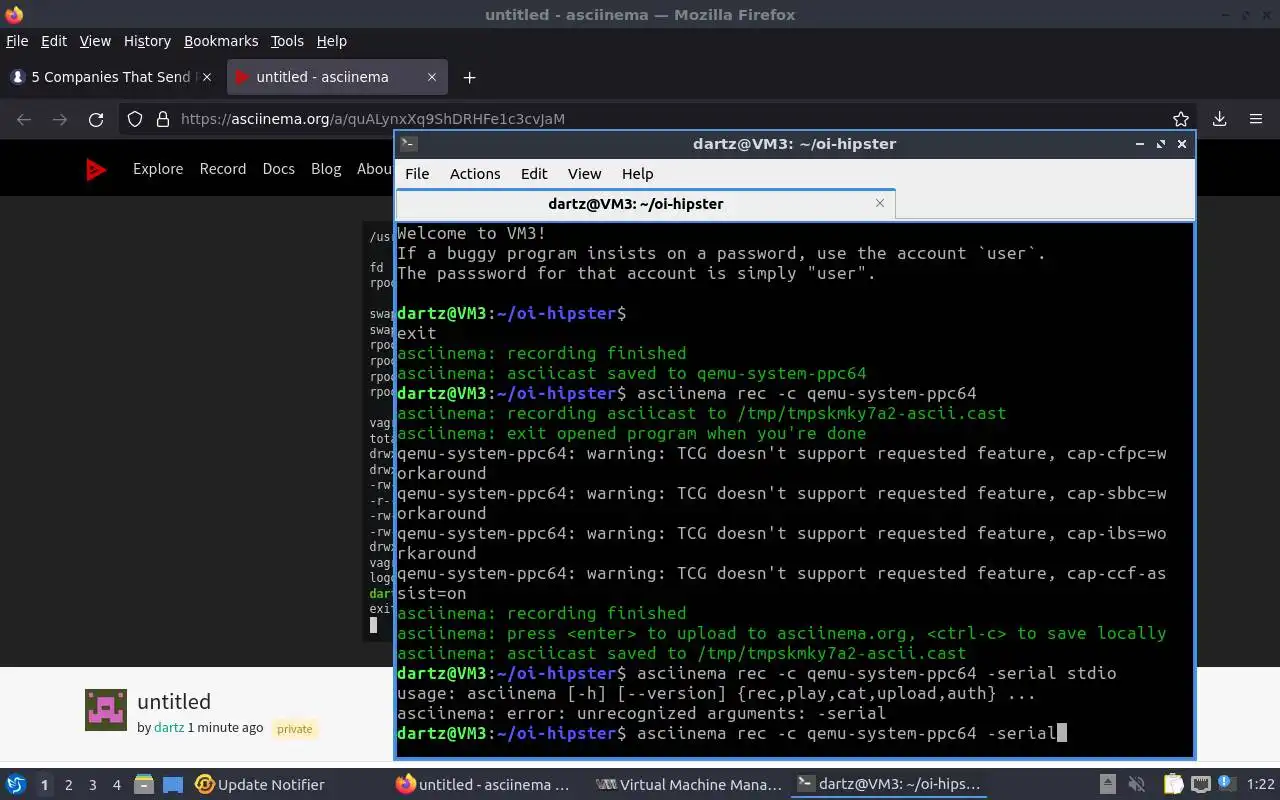Select the untitled - asciinema browser tab
Viewport: 1280px width, 800px height.
(336, 77)
